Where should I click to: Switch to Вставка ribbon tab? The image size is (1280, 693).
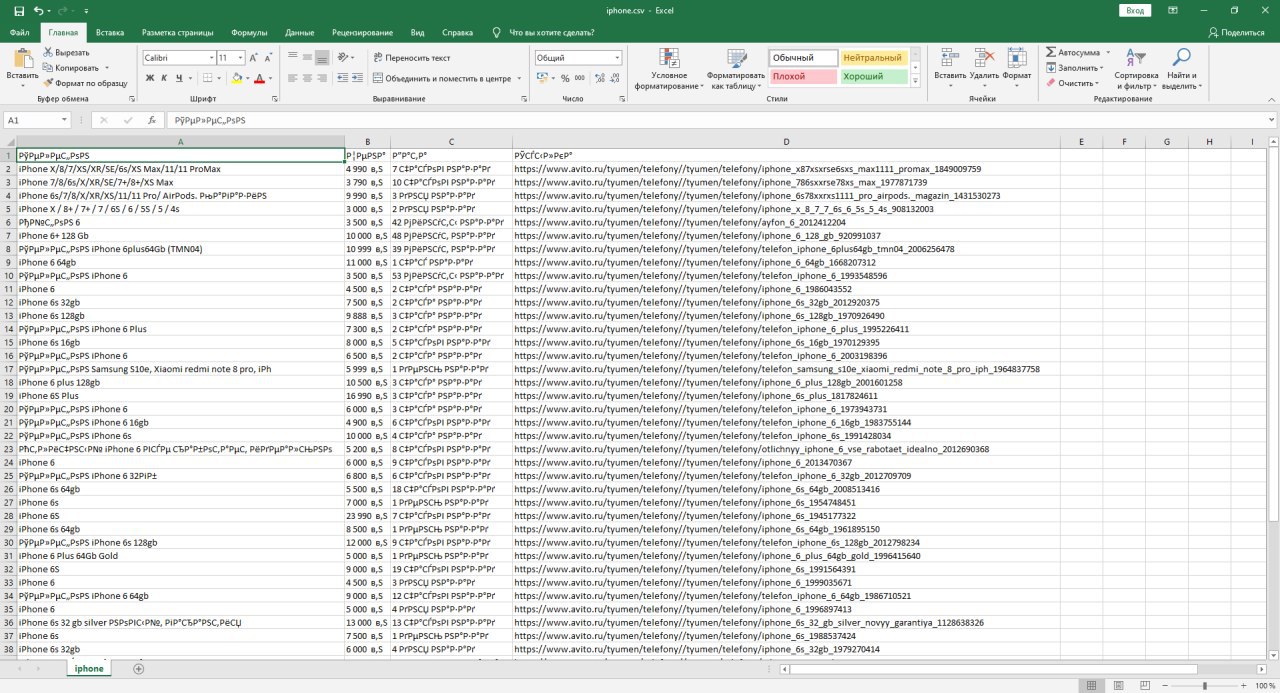coord(110,32)
